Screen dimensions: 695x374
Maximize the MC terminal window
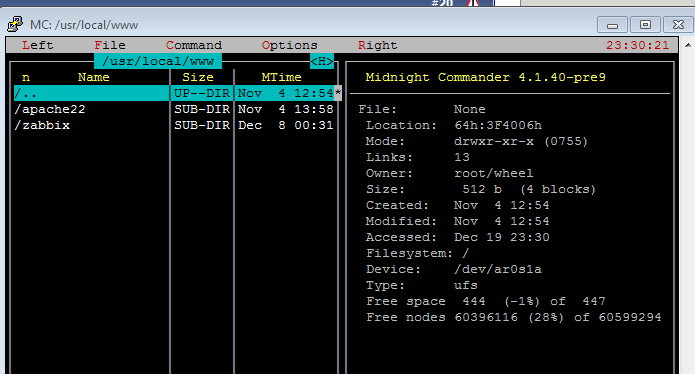click(645, 25)
